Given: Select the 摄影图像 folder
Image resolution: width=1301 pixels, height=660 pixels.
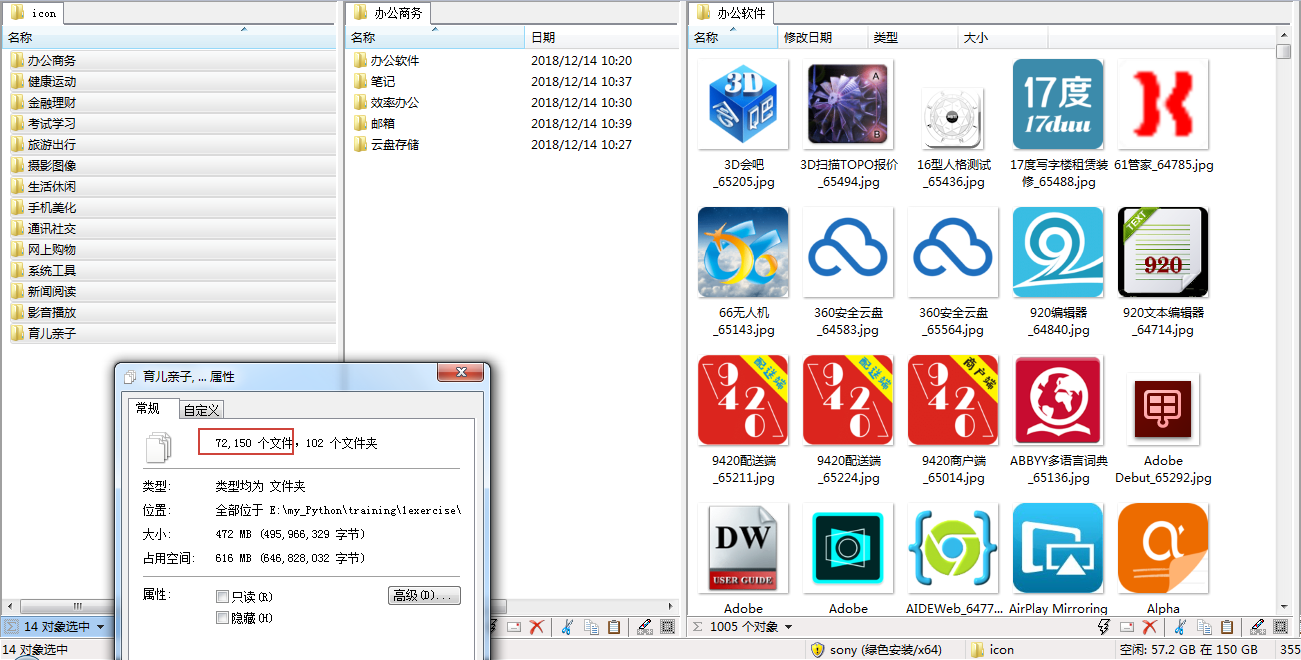Looking at the screenshot, I should coord(172,165).
